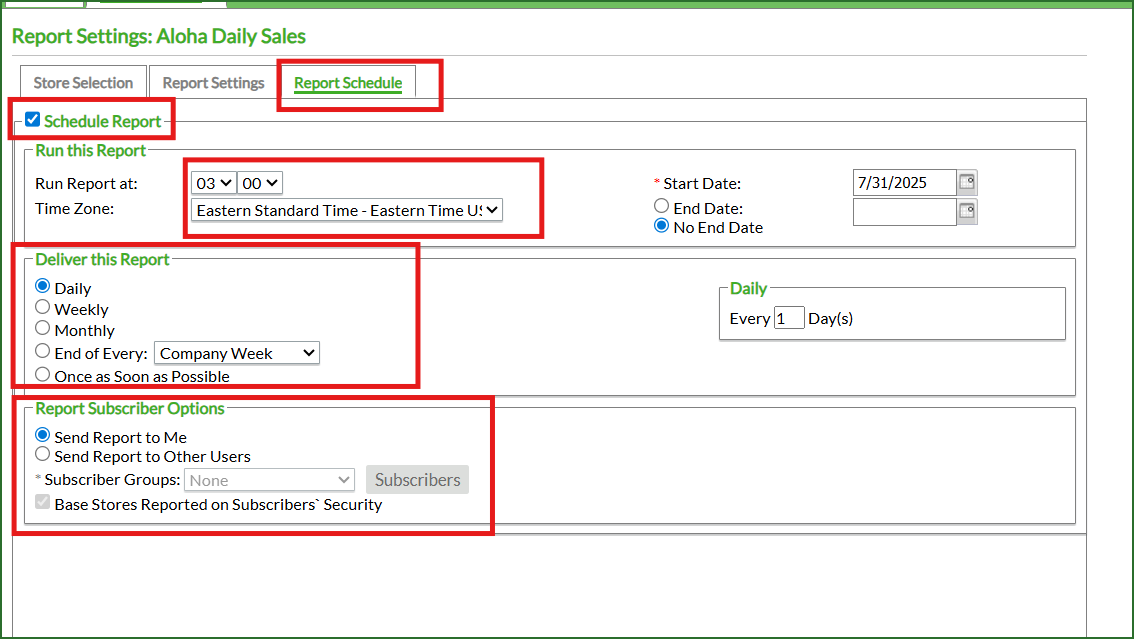Go to the Report Schedule tab
1134x639 pixels.
click(x=348, y=82)
